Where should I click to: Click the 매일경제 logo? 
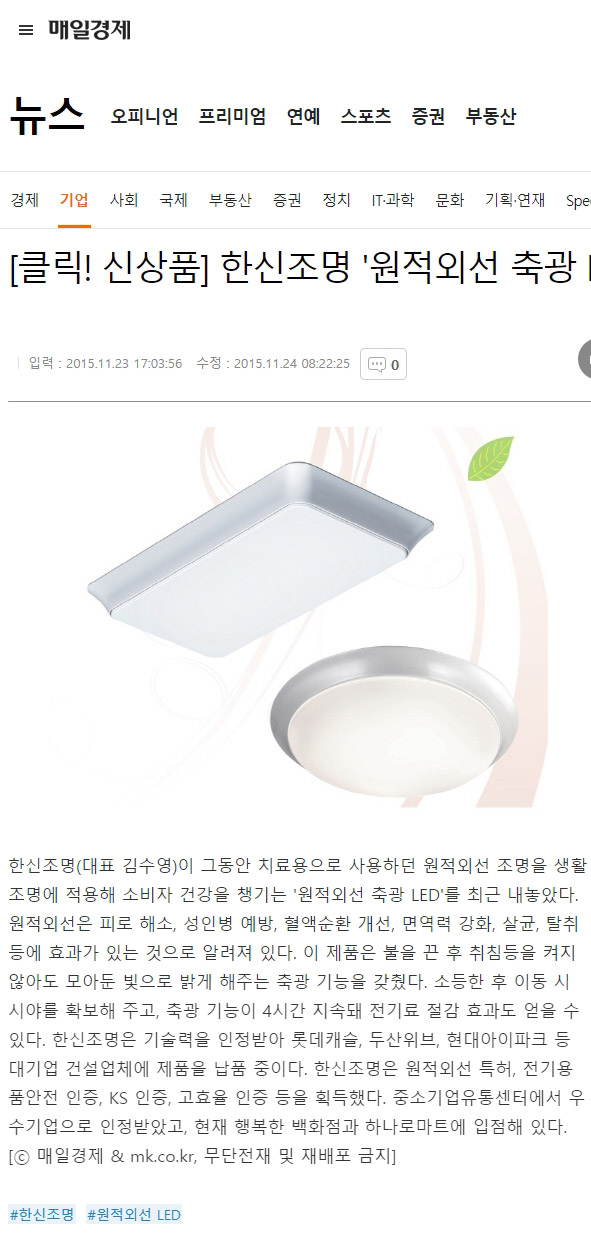click(x=89, y=30)
